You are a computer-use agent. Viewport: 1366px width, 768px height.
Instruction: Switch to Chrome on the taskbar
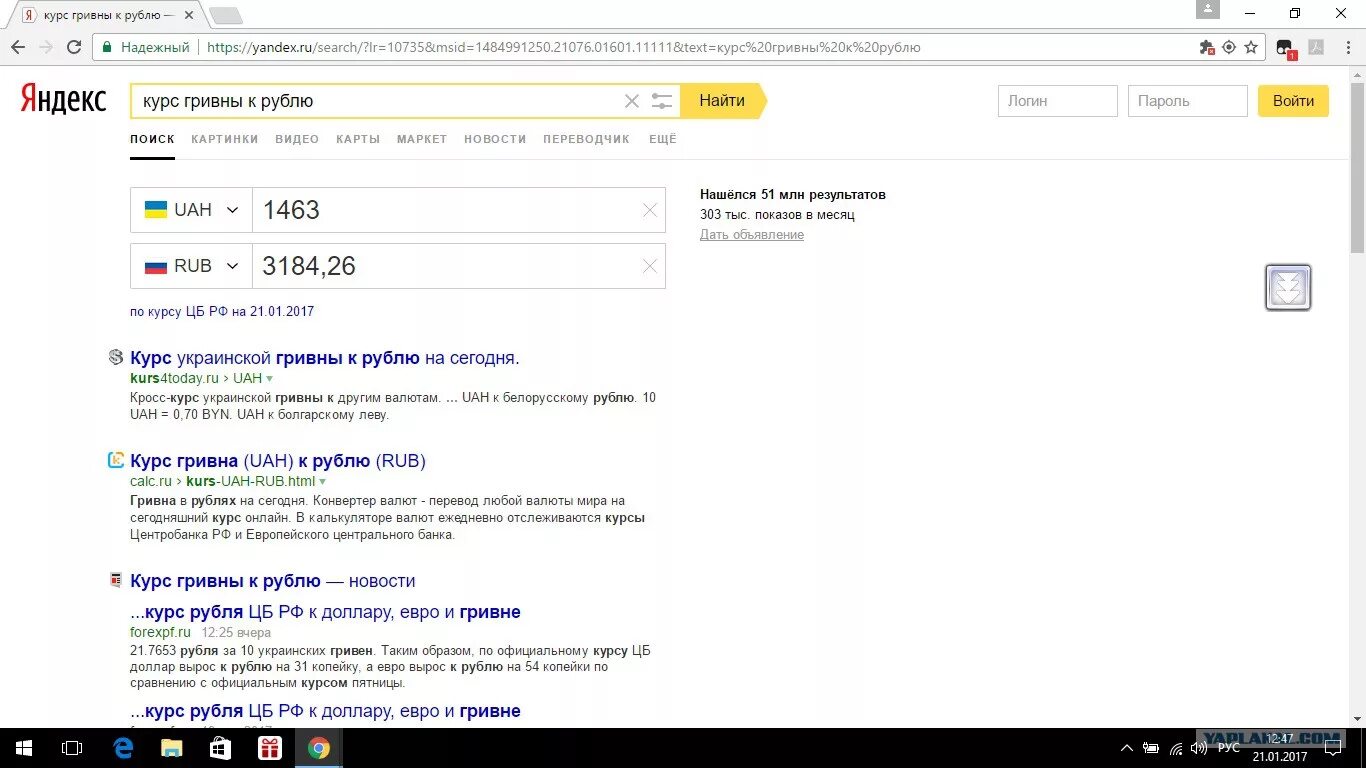click(x=319, y=748)
